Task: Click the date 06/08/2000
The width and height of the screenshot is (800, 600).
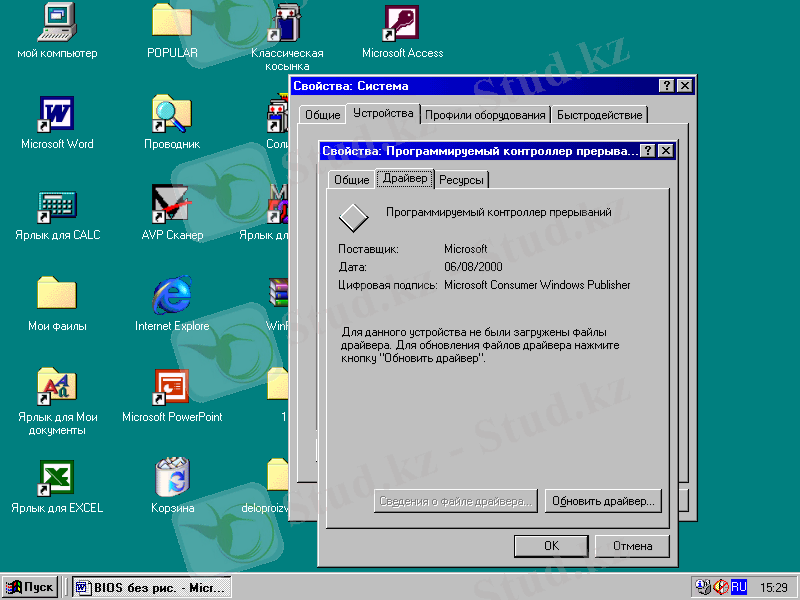Action: (473, 267)
